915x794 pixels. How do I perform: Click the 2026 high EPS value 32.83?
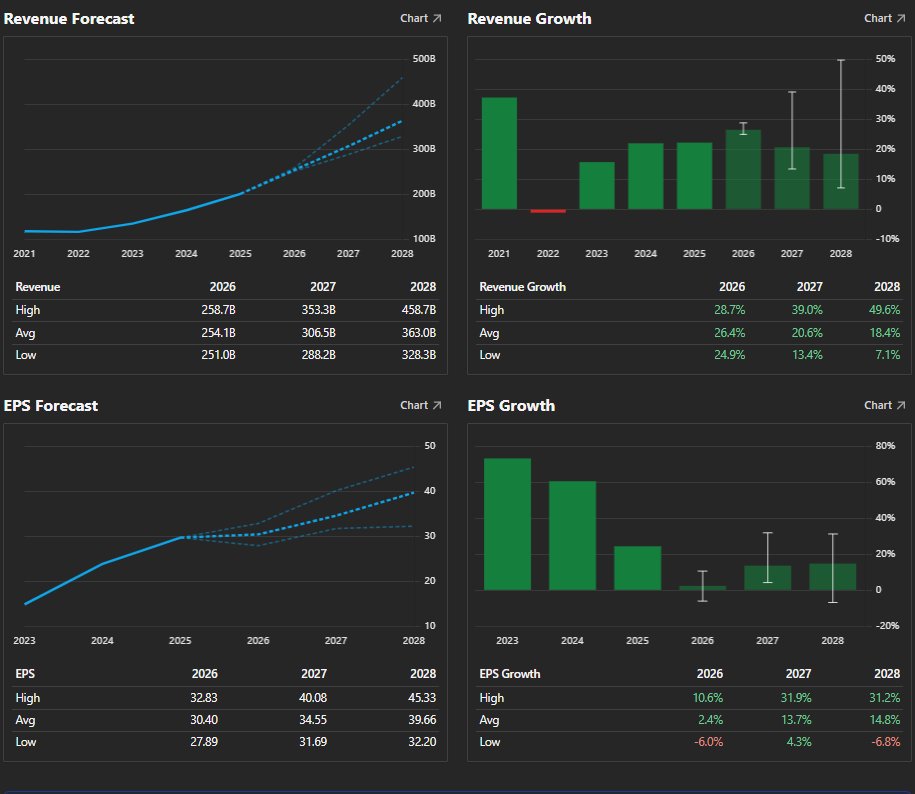pyautogui.click(x=204, y=698)
